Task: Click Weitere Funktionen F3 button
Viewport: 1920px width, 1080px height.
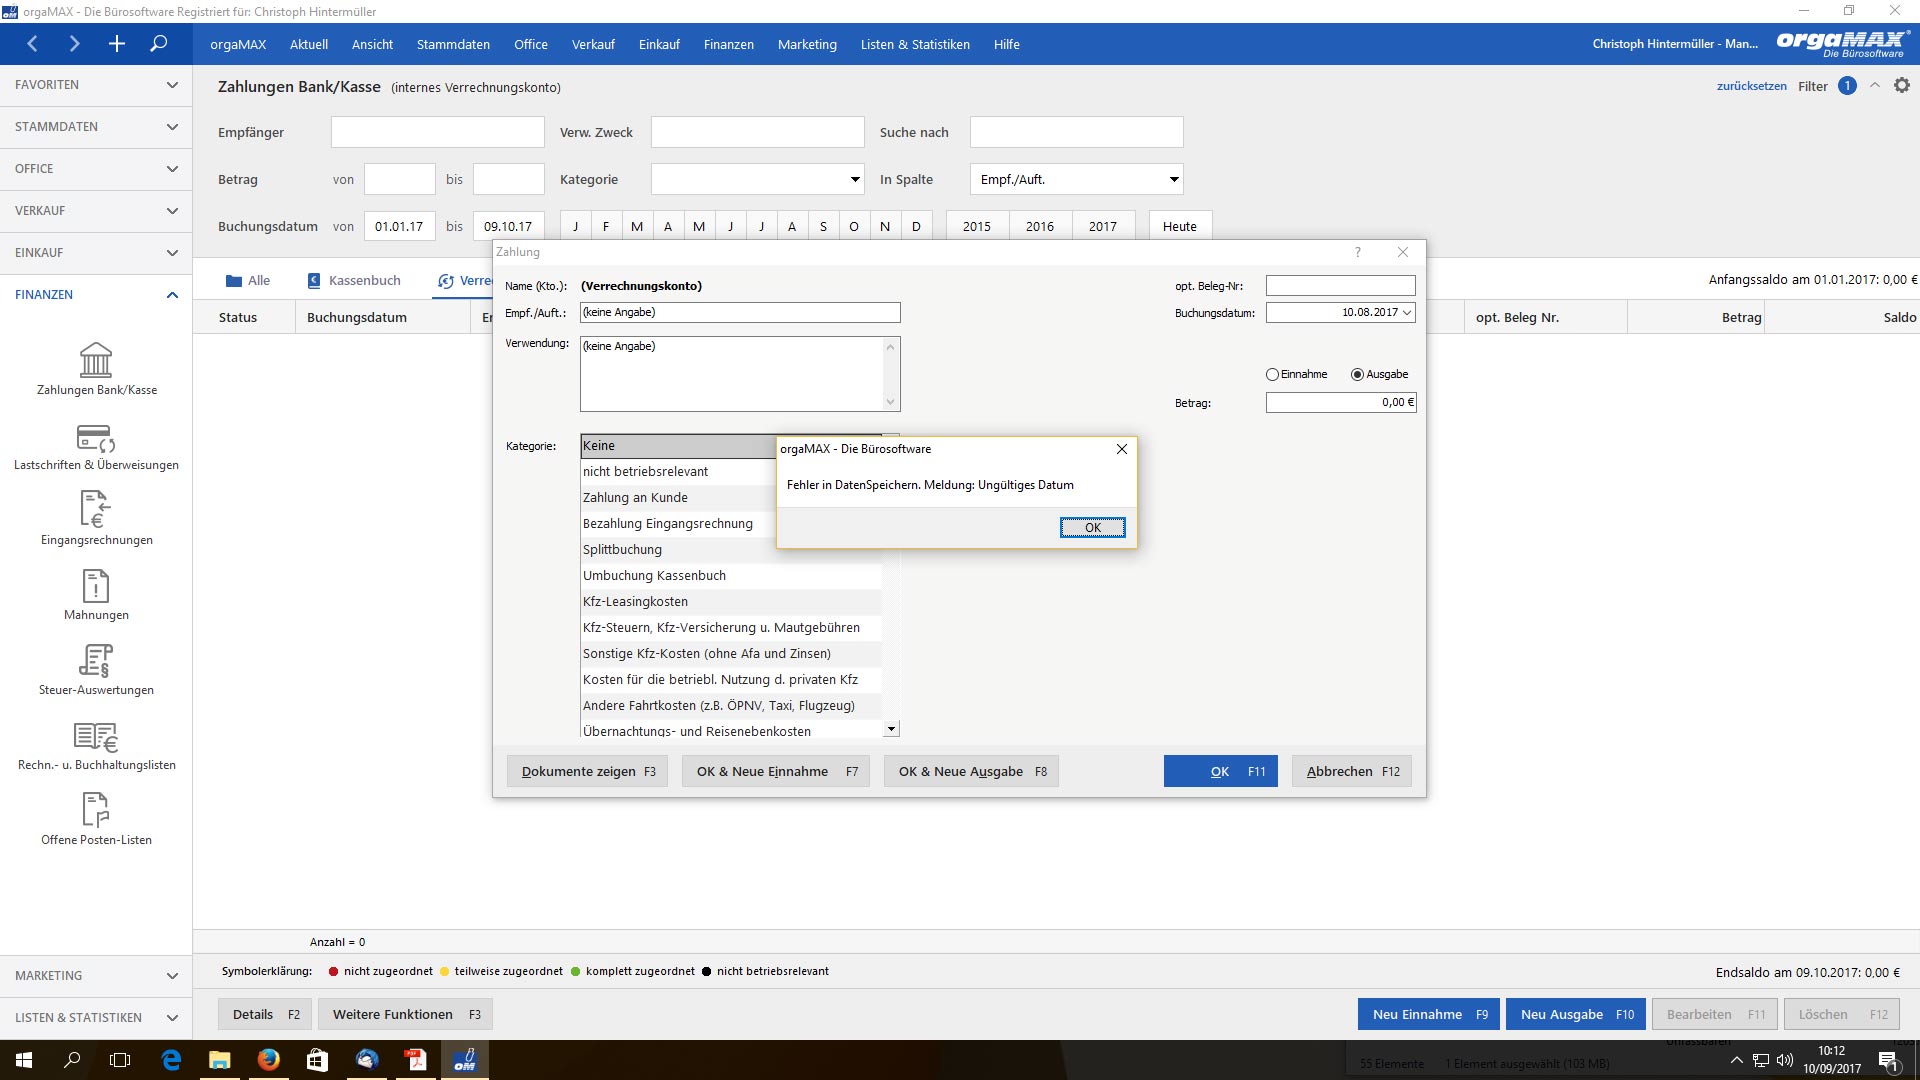Action: click(x=406, y=1014)
